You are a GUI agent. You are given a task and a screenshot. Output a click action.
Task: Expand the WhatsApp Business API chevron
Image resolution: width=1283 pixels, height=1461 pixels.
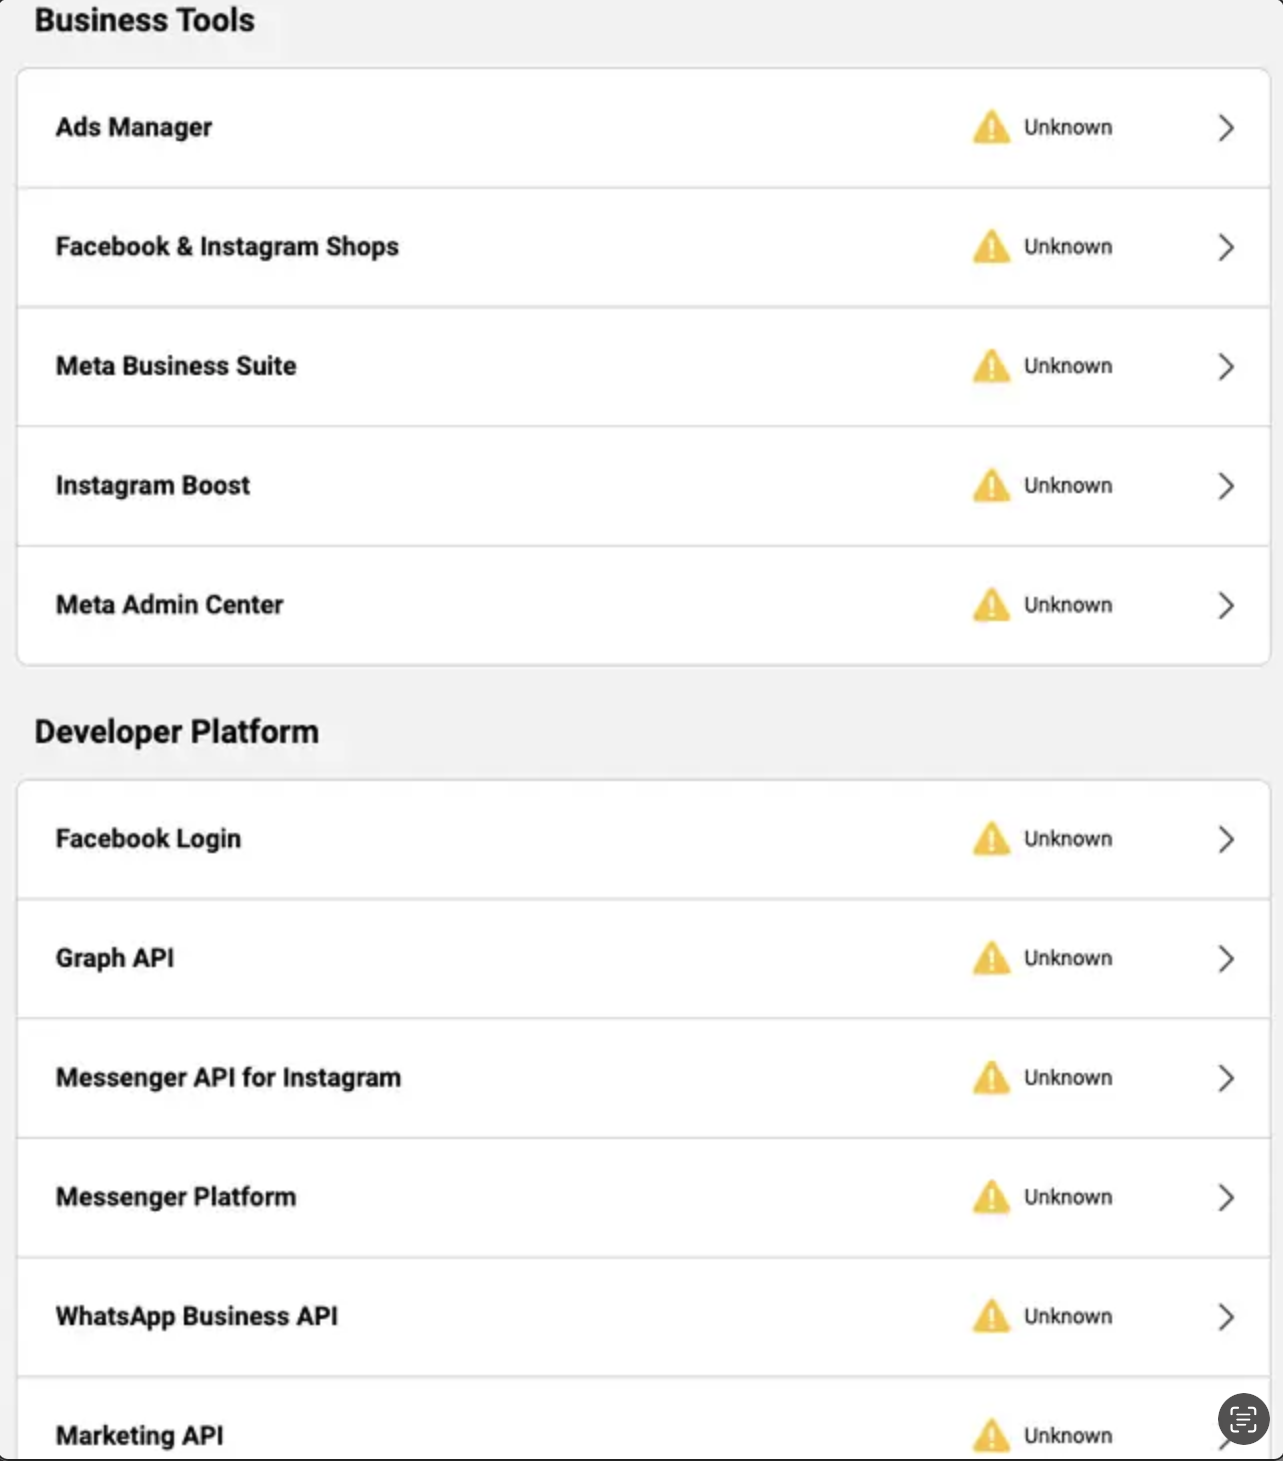pyautogui.click(x=1226, y=1317)
